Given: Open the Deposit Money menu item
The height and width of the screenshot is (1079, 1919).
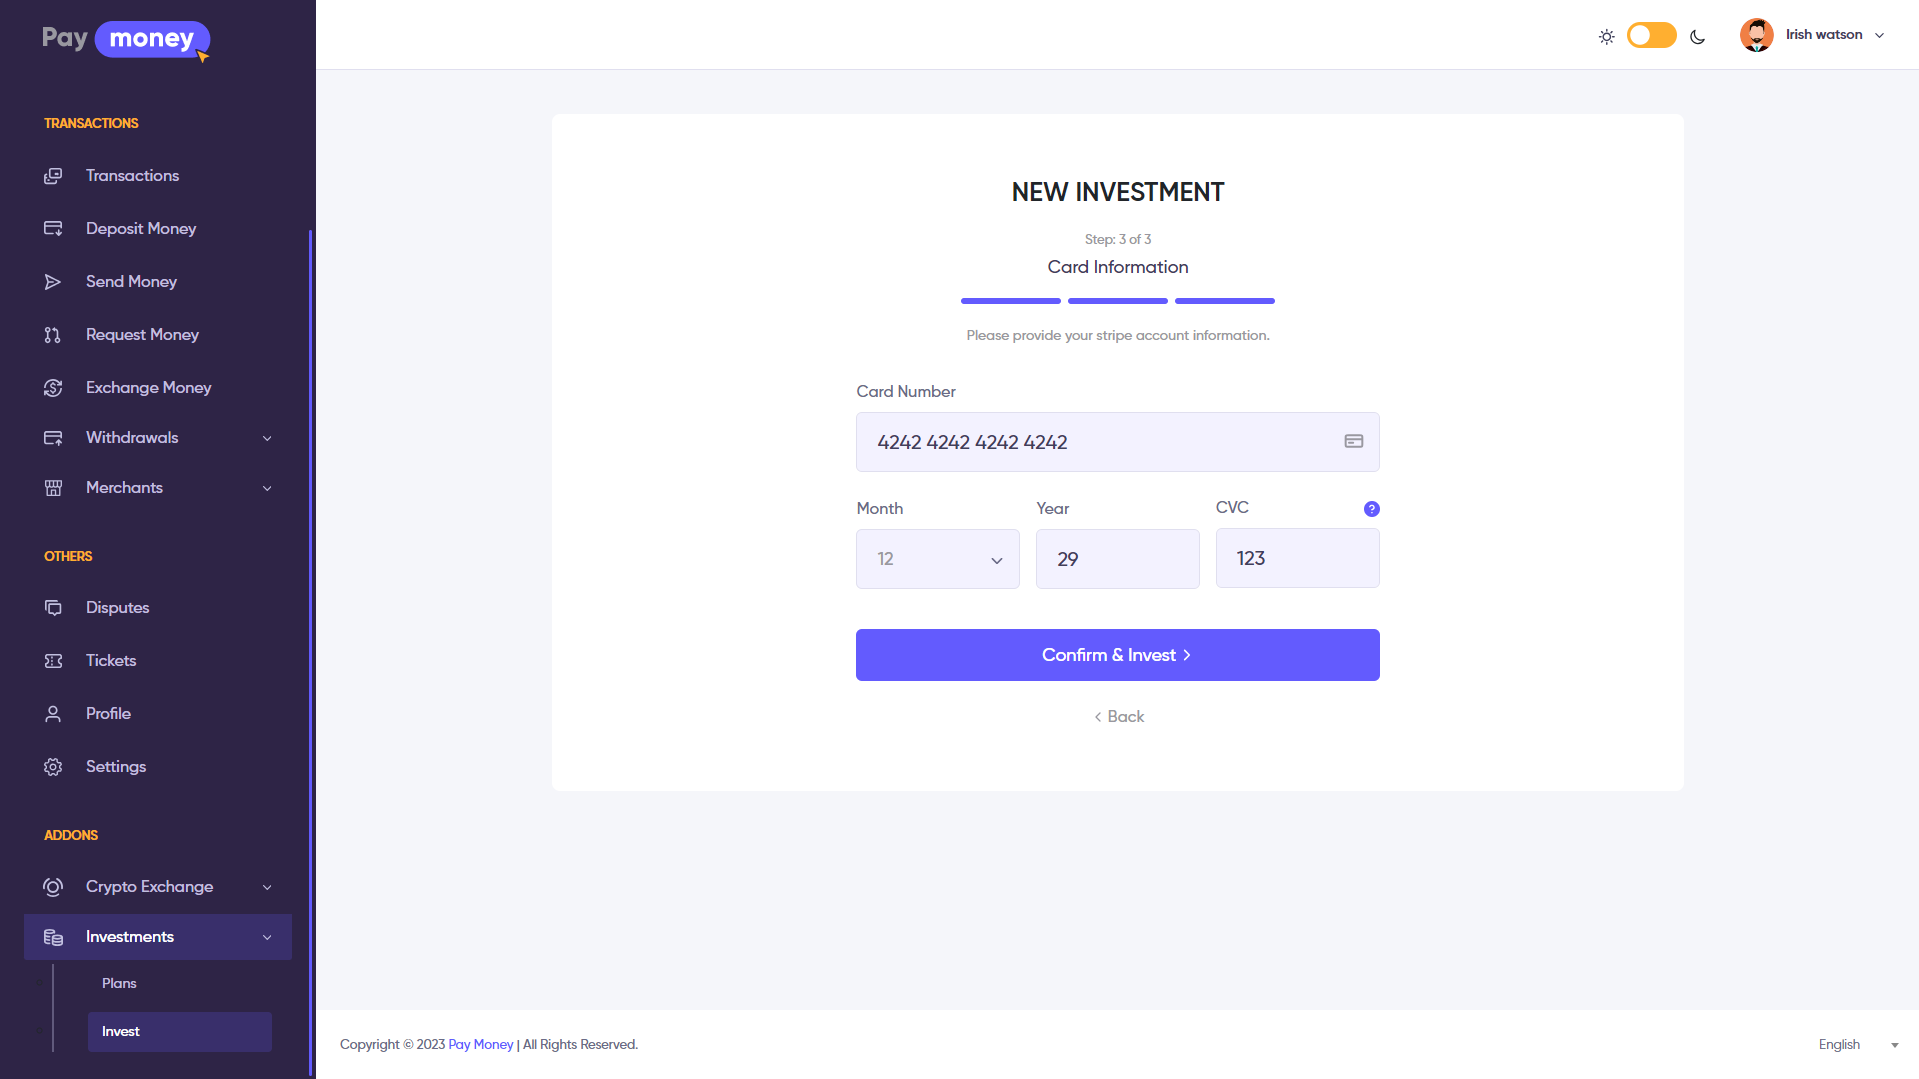Looking at the screenshot, I should coord(141,229).
